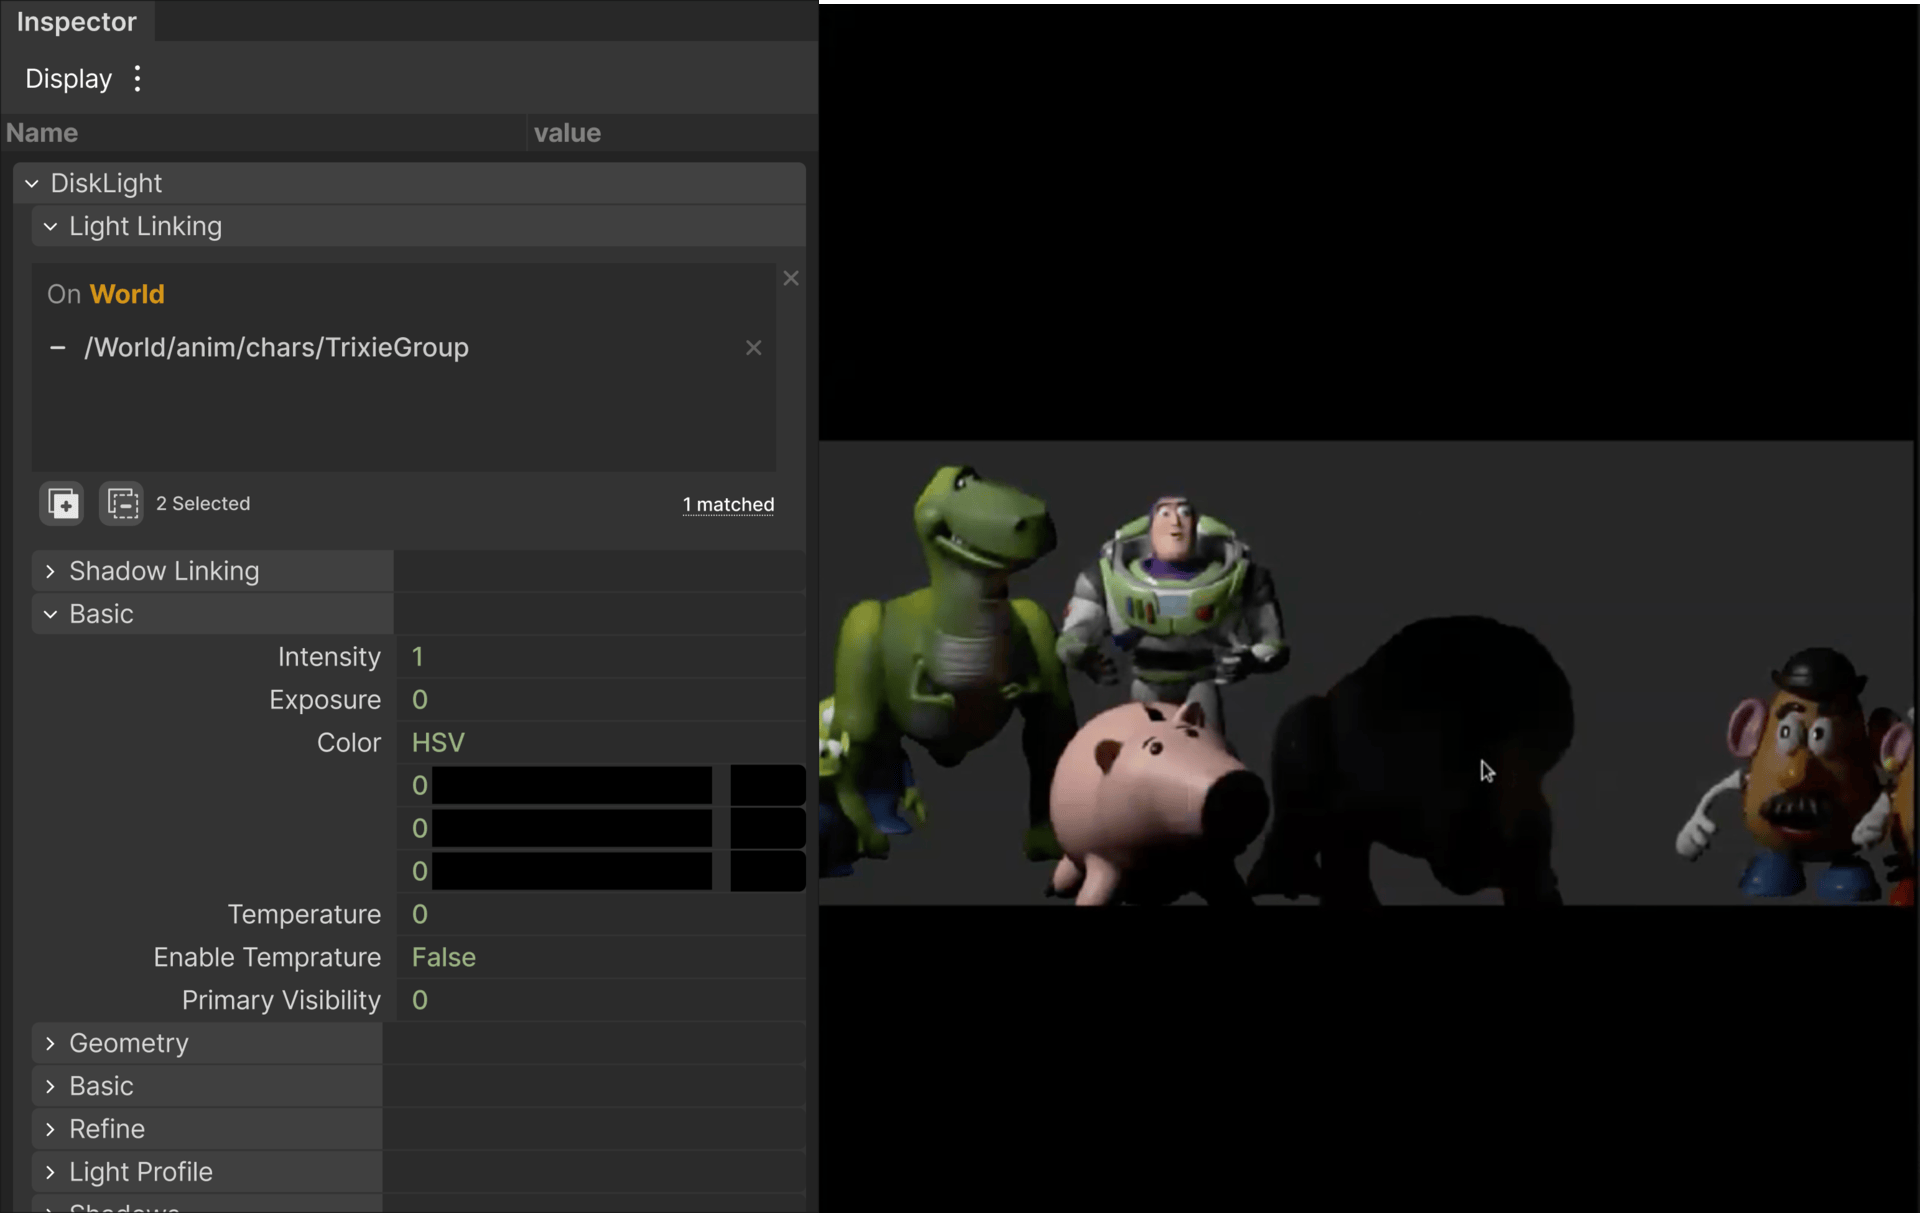The image size is (1920, 1213).
Task: Click the orange World link
Action: [x=127, y=294]
